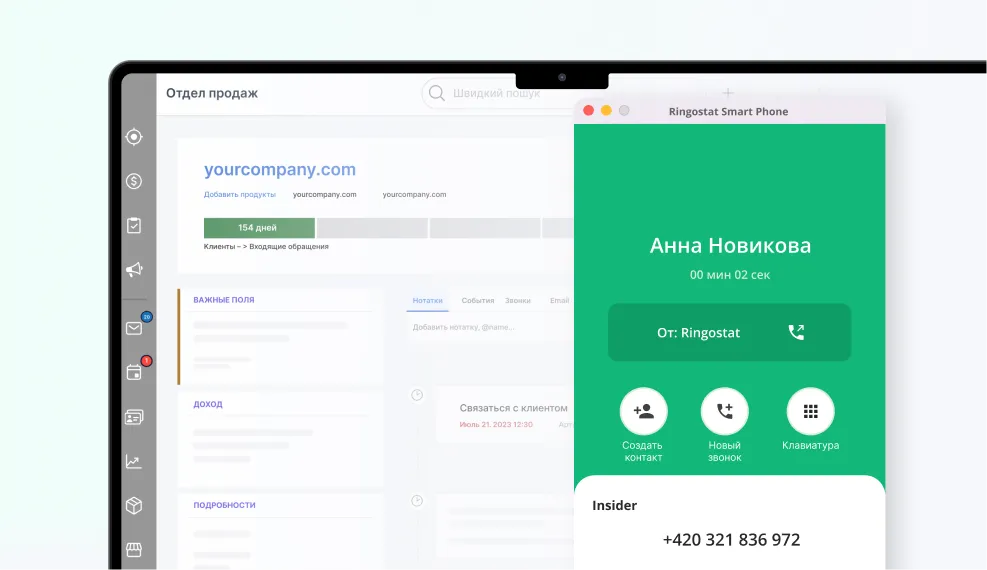Click the phone number +420 321 836 972
The width and height of the screenshot is (987, 570).
(x=731, y=540)
